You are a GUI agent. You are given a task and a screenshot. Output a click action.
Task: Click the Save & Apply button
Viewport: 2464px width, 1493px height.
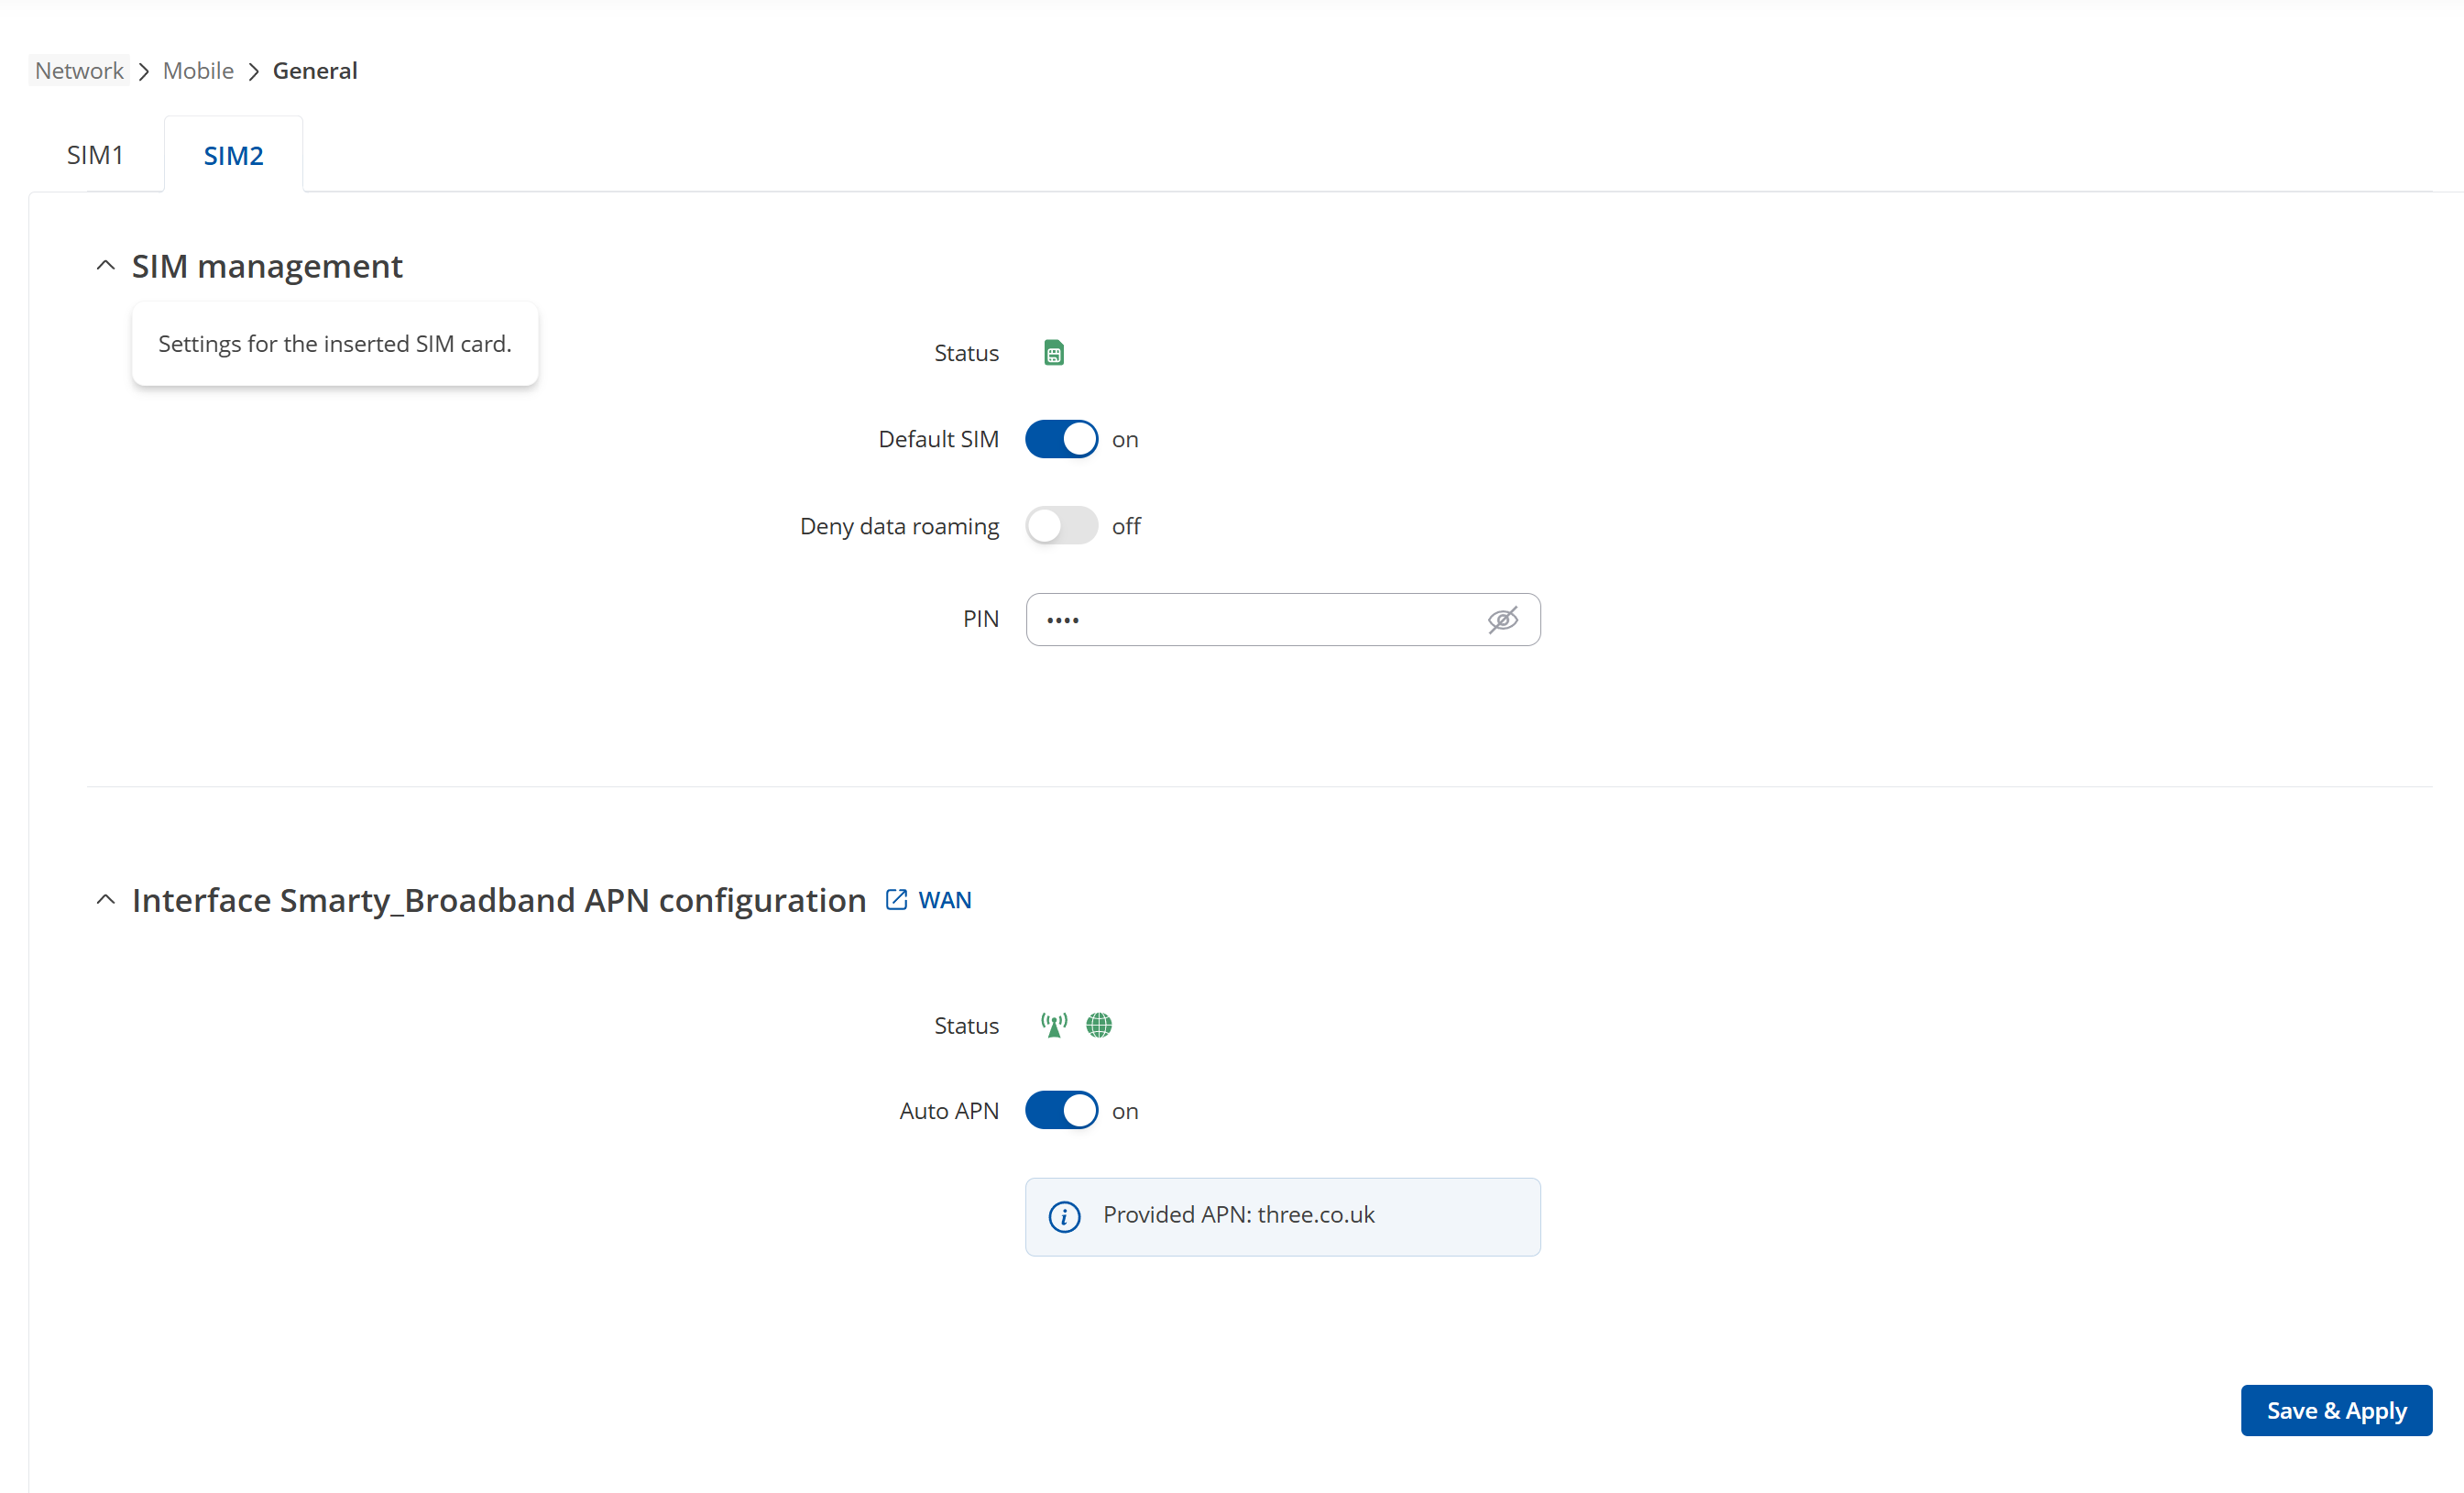(2335, 1410)
